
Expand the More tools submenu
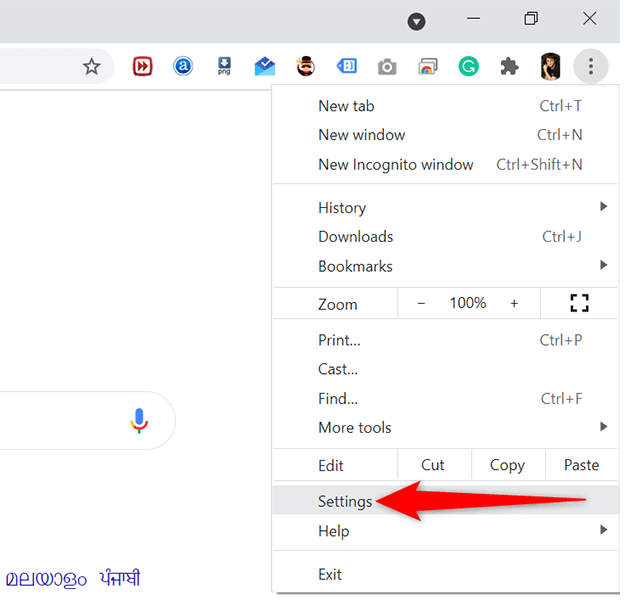(445, 428)
